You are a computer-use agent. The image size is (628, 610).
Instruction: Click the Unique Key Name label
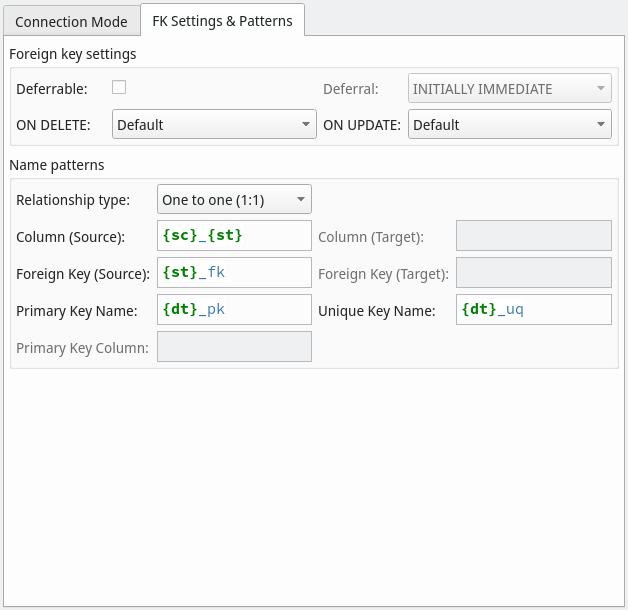pos(376,311)
